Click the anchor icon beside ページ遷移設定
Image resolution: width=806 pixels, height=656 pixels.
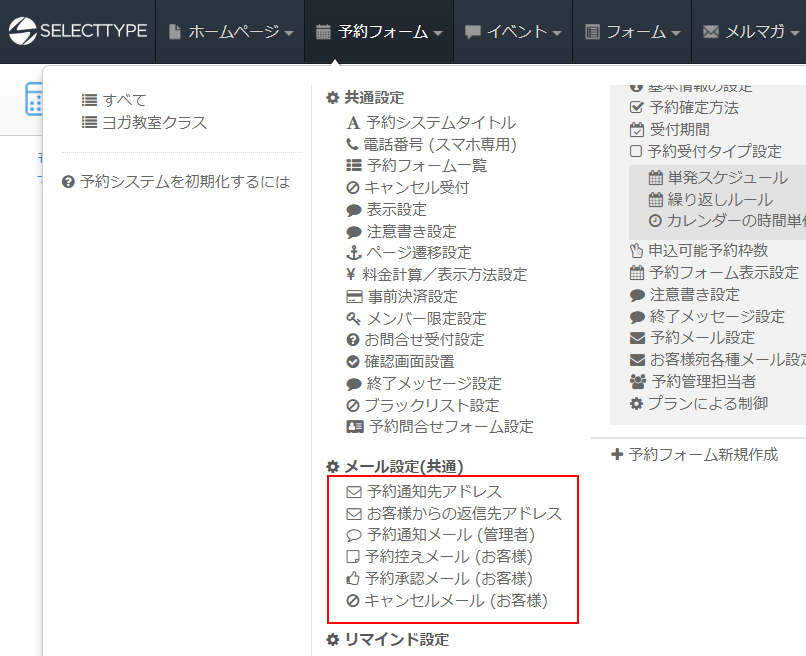[353, 253]
